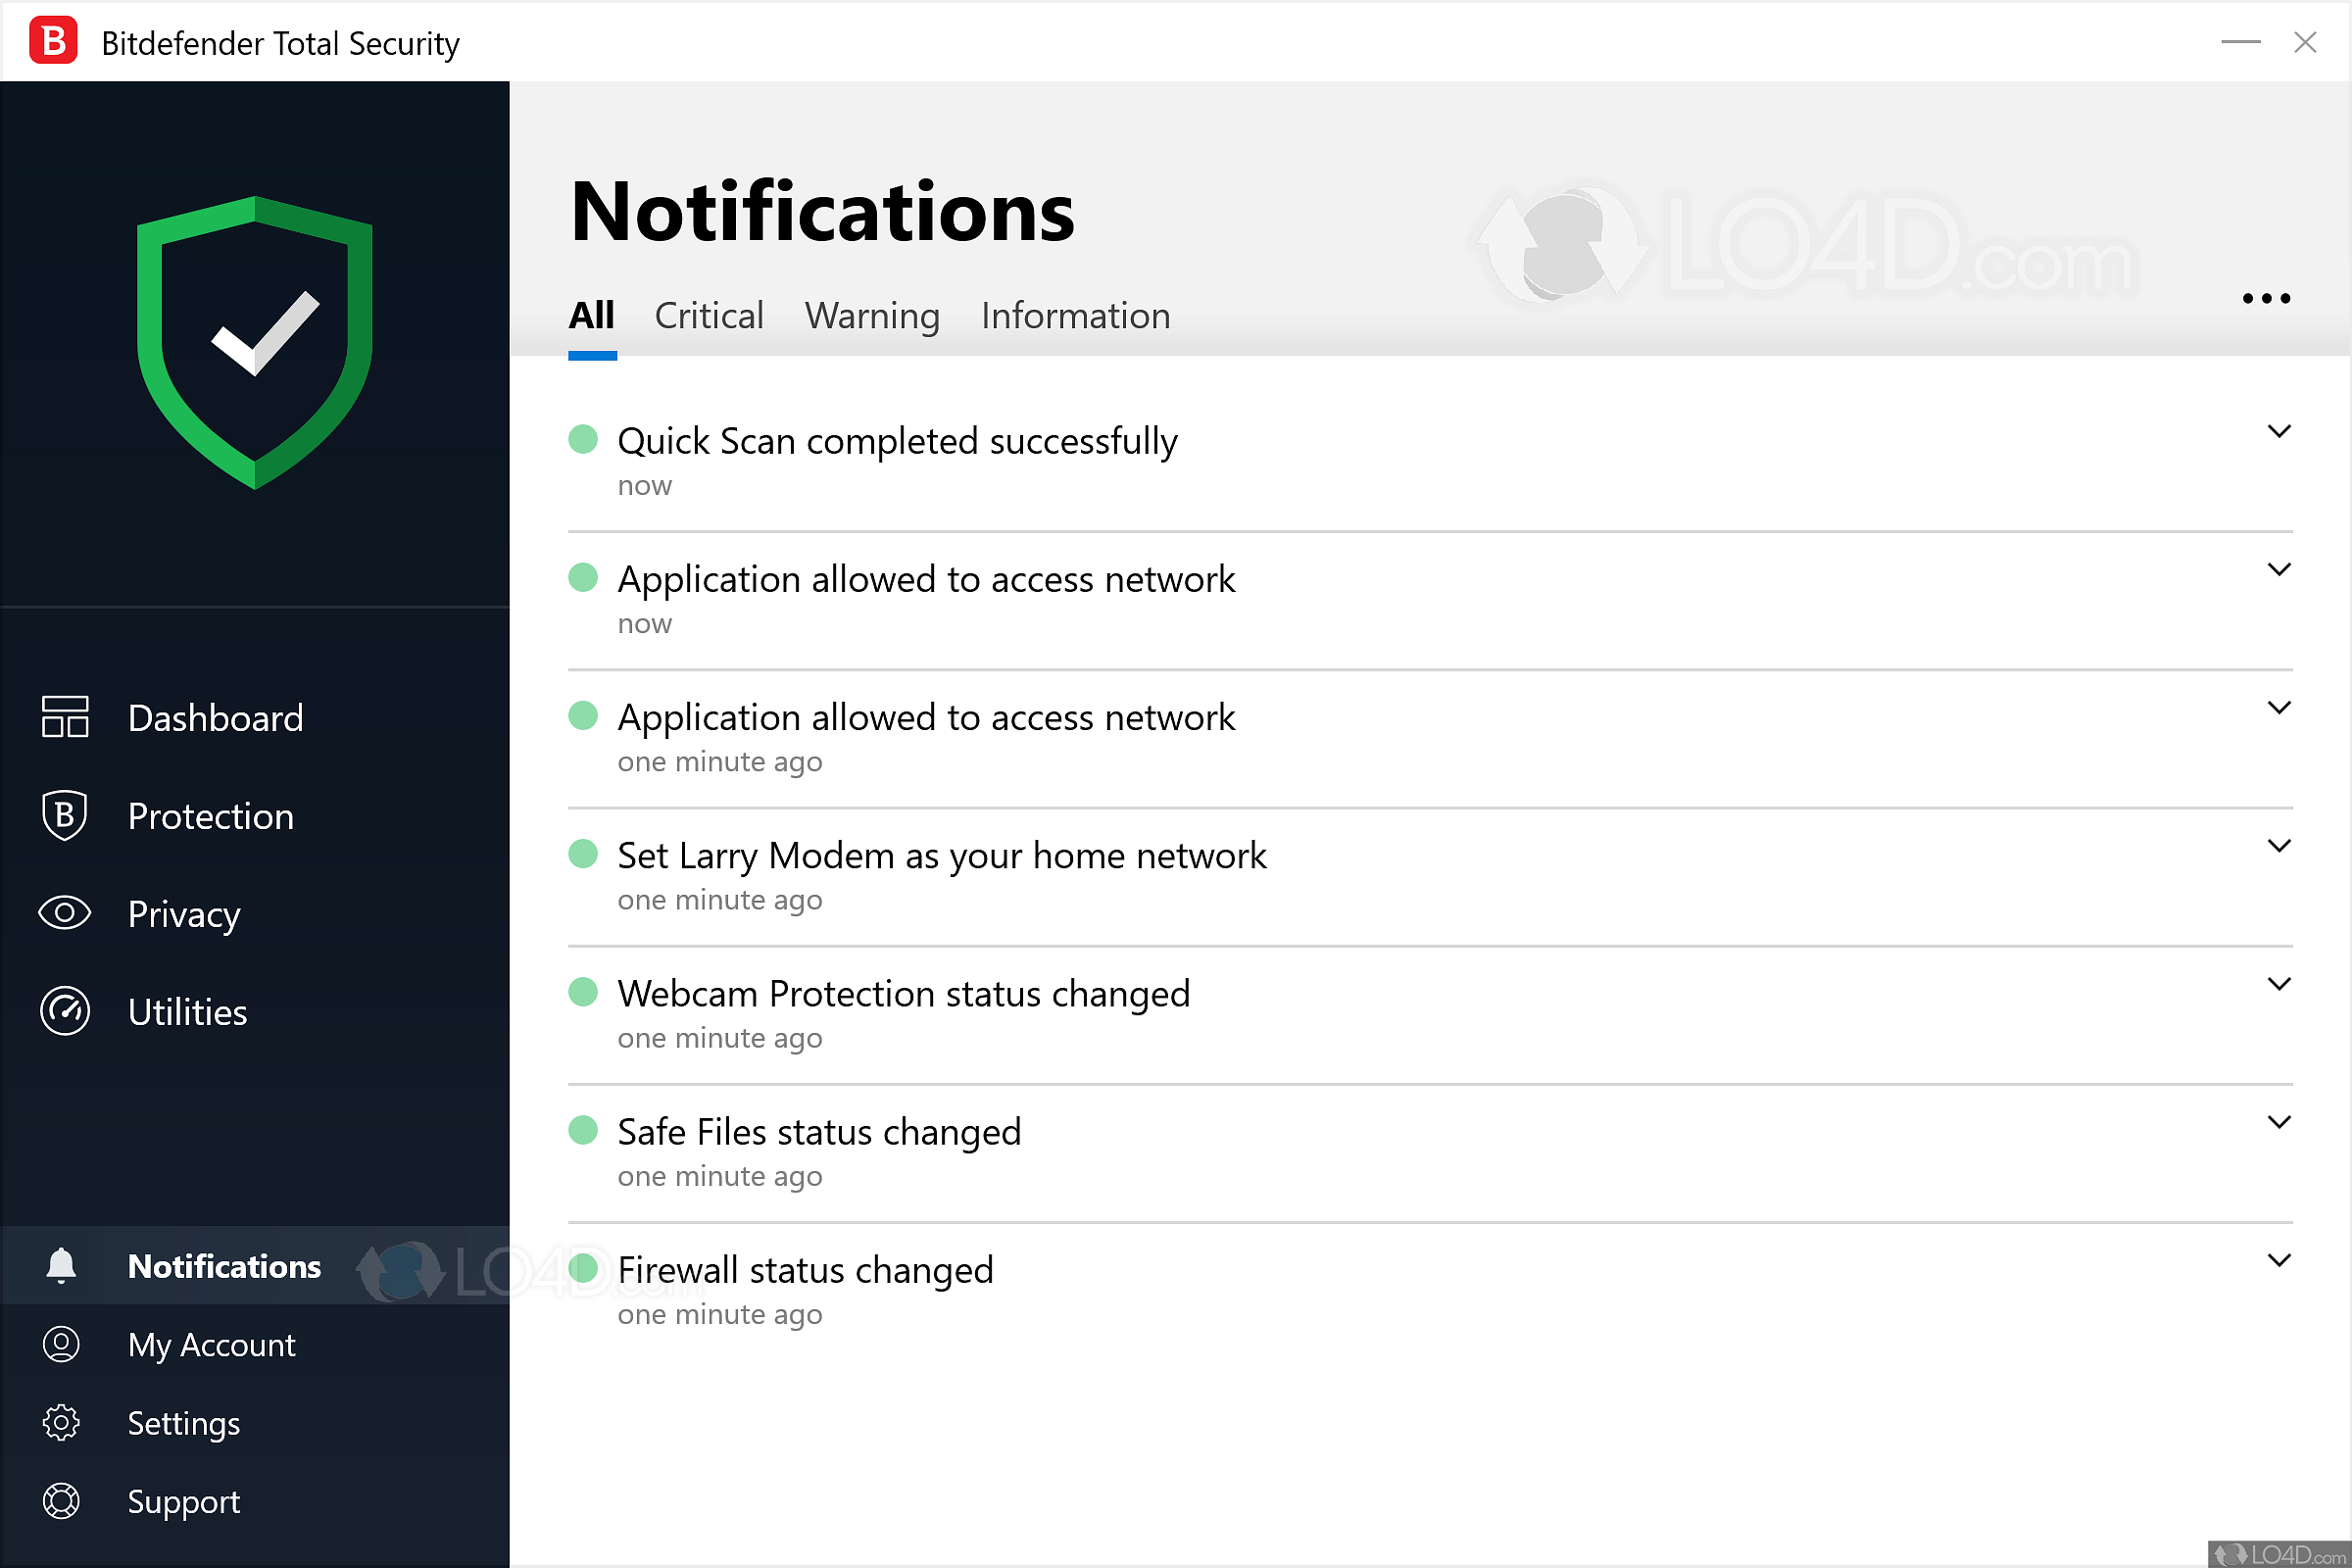Click the three-dot overflow menu button
Screen dimensions: 2352x1568
pos(2266,298)
